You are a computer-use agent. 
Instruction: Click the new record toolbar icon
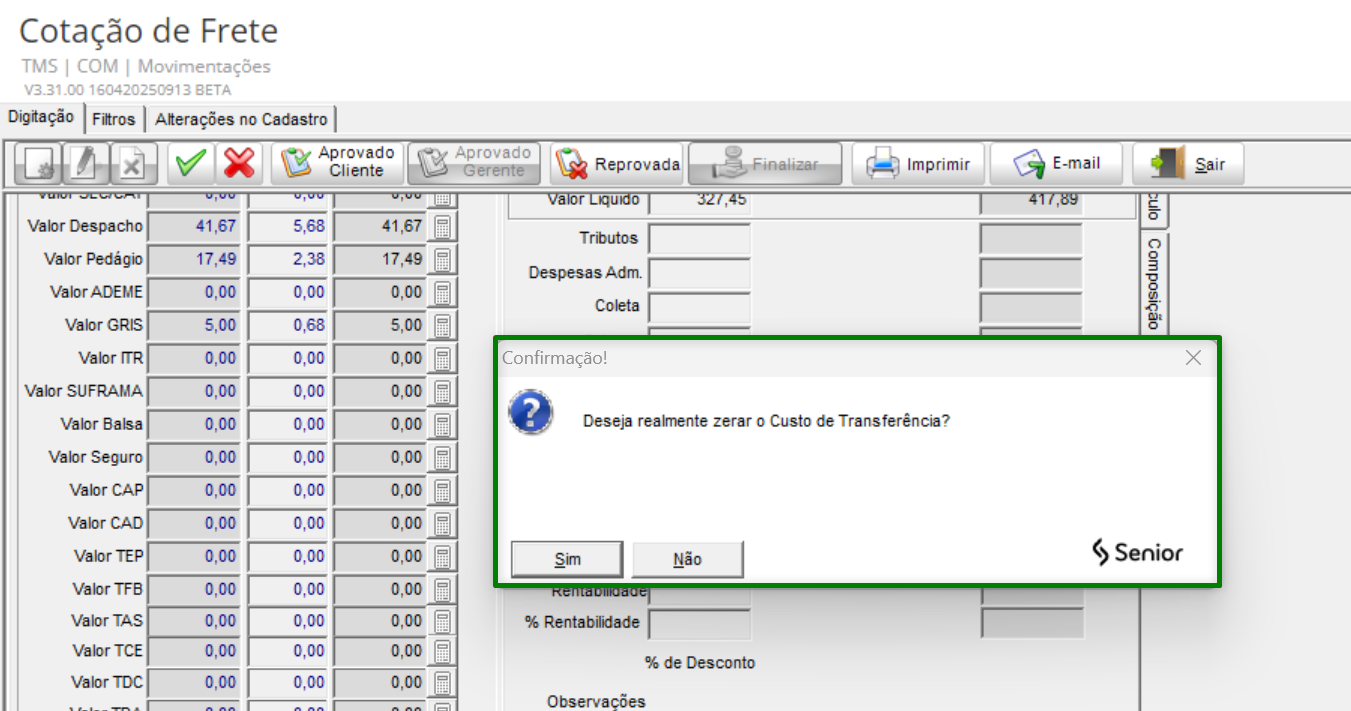[x=39, y=164]
